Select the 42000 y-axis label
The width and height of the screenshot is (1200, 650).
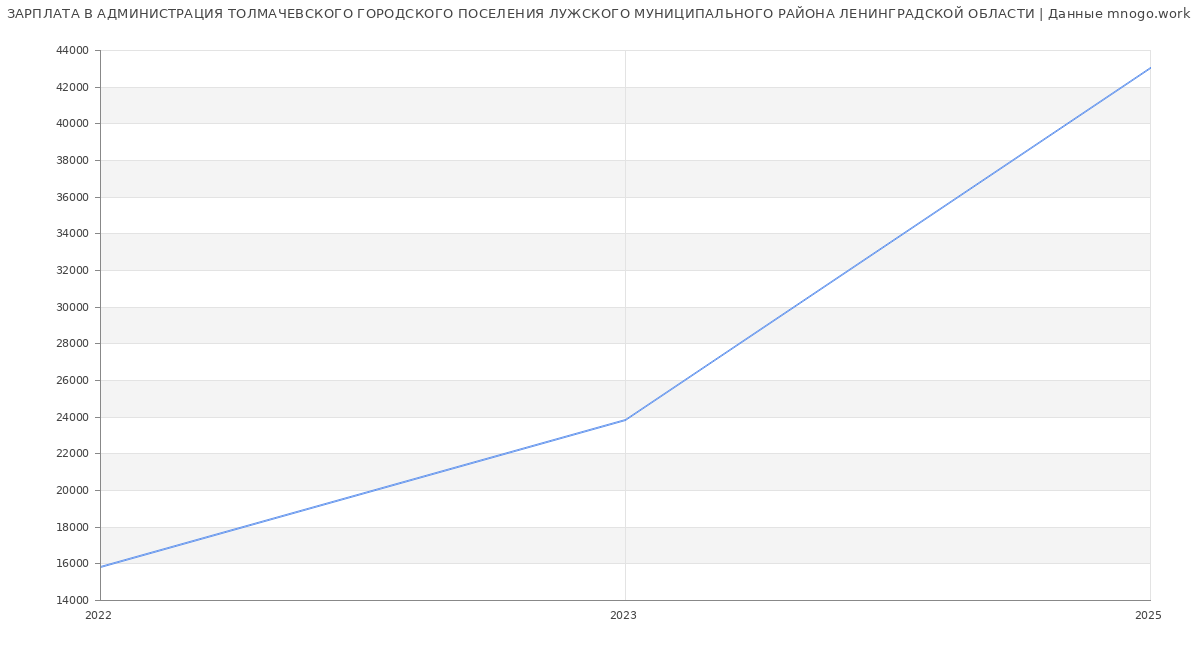[x=72, y=88]
